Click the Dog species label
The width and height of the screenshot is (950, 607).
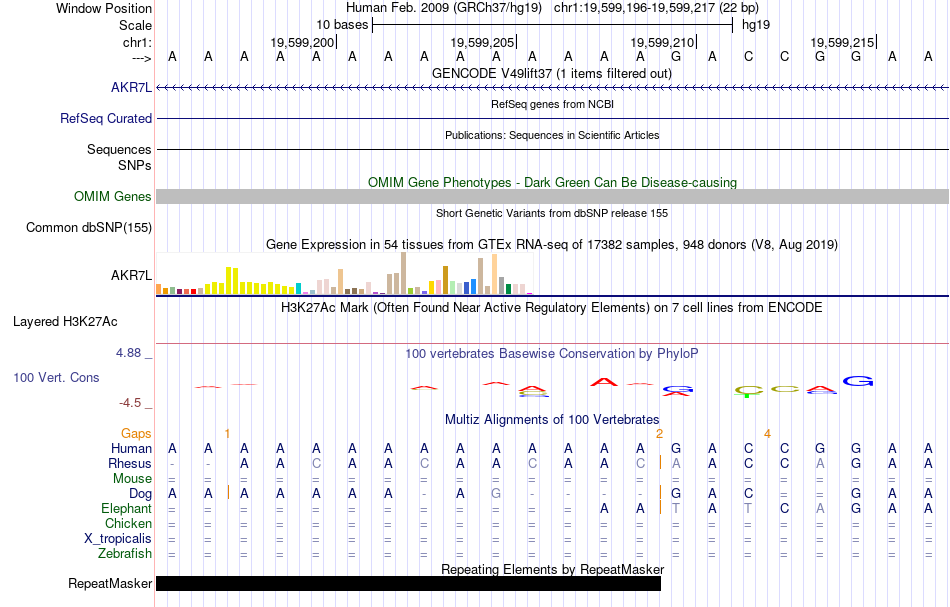pos(140,494)
